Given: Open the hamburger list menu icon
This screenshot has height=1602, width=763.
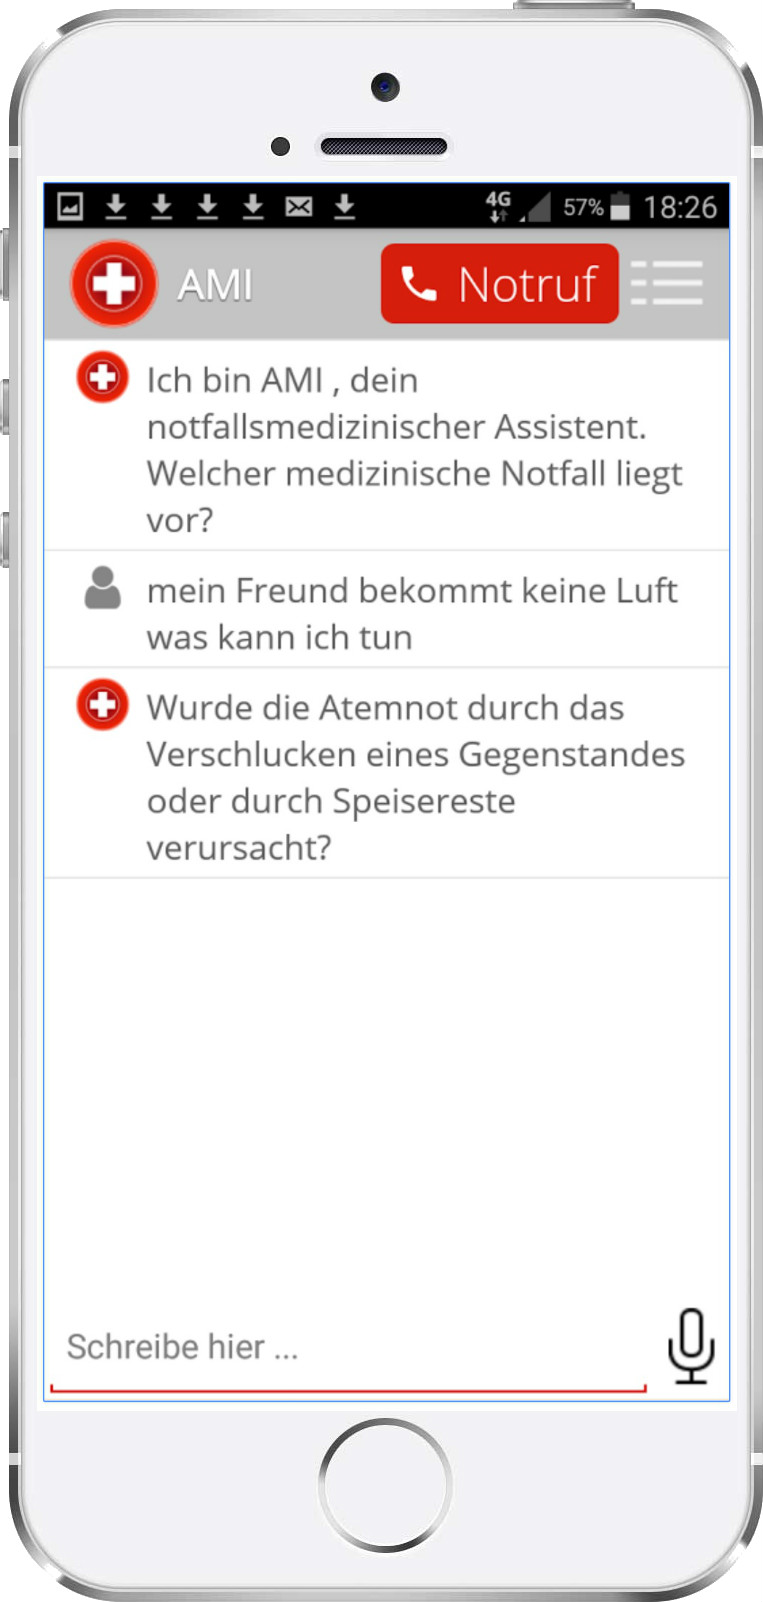Looking at the screenshot, I should tap(667, 283).
